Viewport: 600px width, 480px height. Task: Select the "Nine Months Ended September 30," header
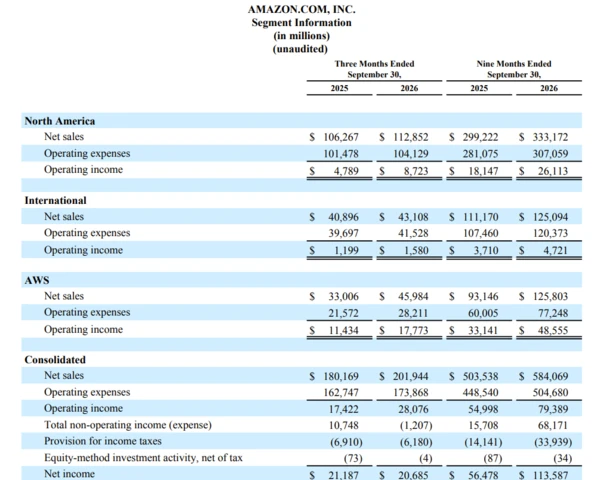[514, 69]
